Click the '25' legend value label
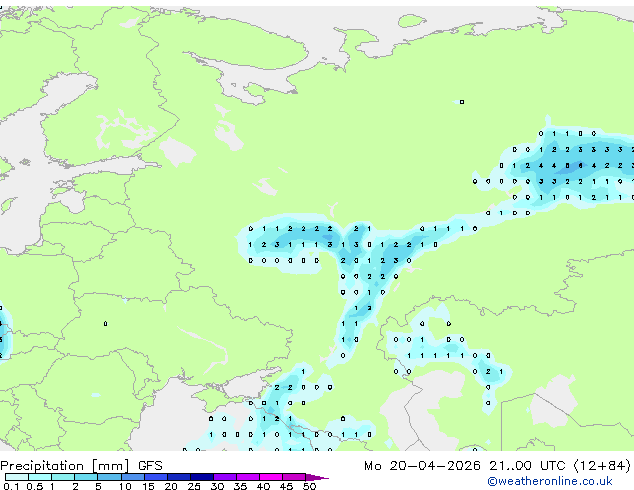 click(194, 486)
